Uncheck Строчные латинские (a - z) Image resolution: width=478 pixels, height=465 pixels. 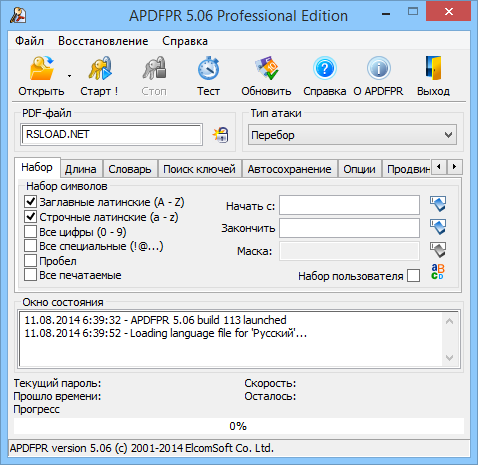tap(30, 217)
